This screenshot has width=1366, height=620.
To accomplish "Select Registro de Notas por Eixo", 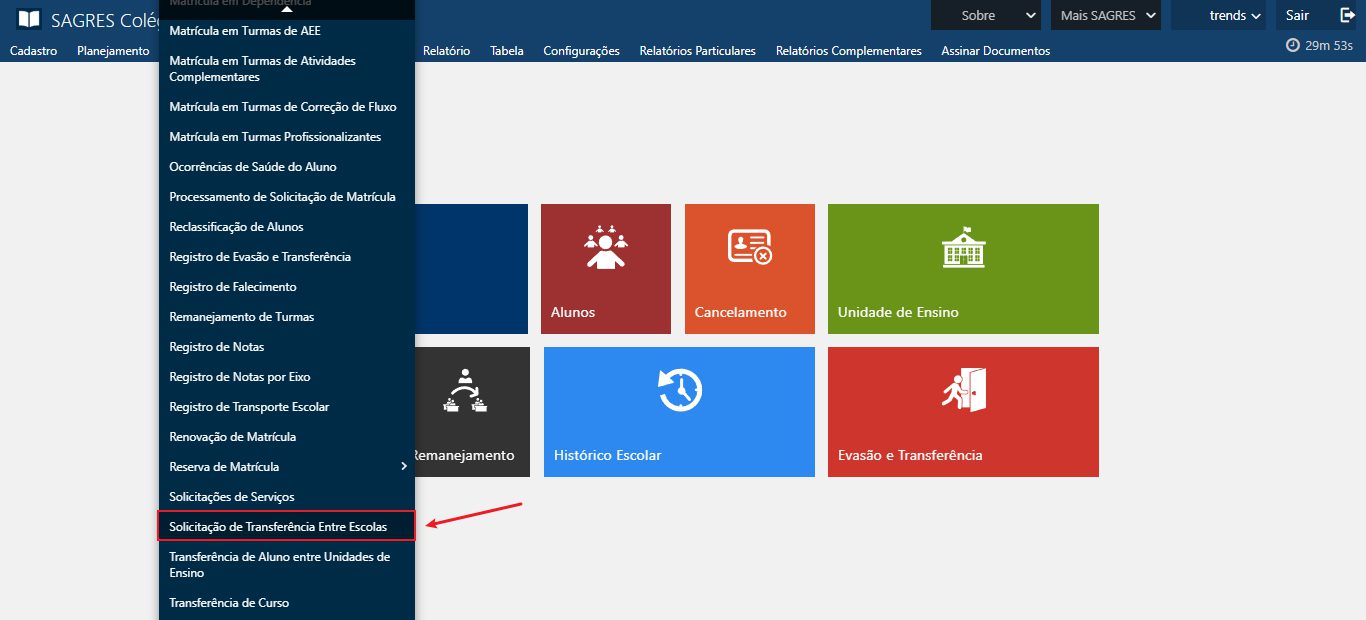I will pos(286,377).
